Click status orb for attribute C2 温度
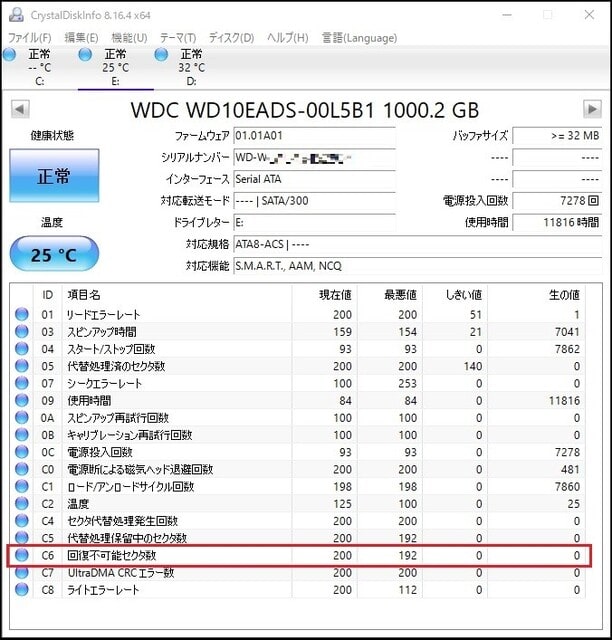612x640 pixels. click(x=22, y=504)
